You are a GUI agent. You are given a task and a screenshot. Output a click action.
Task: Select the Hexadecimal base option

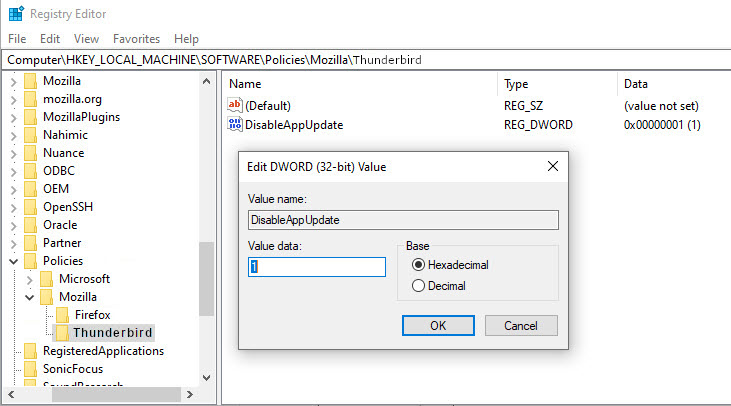418,265
